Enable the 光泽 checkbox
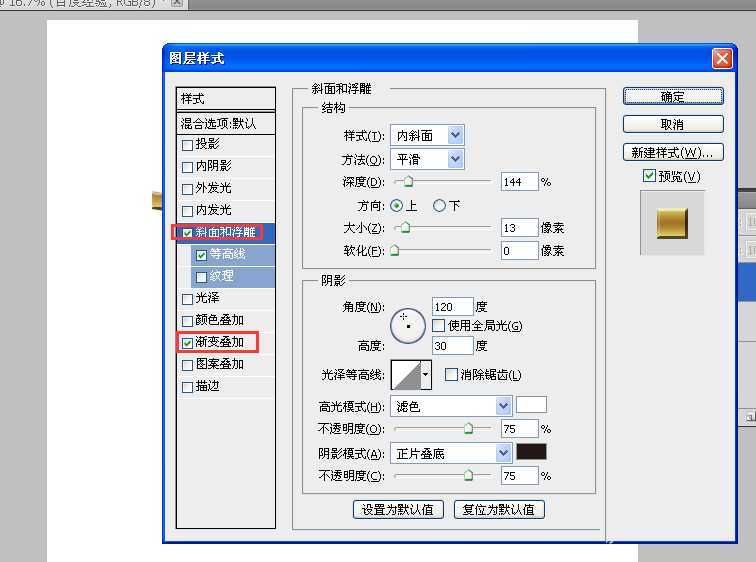Image resolution: width=756 pixels, height=562 pixels. coord(188,299)
